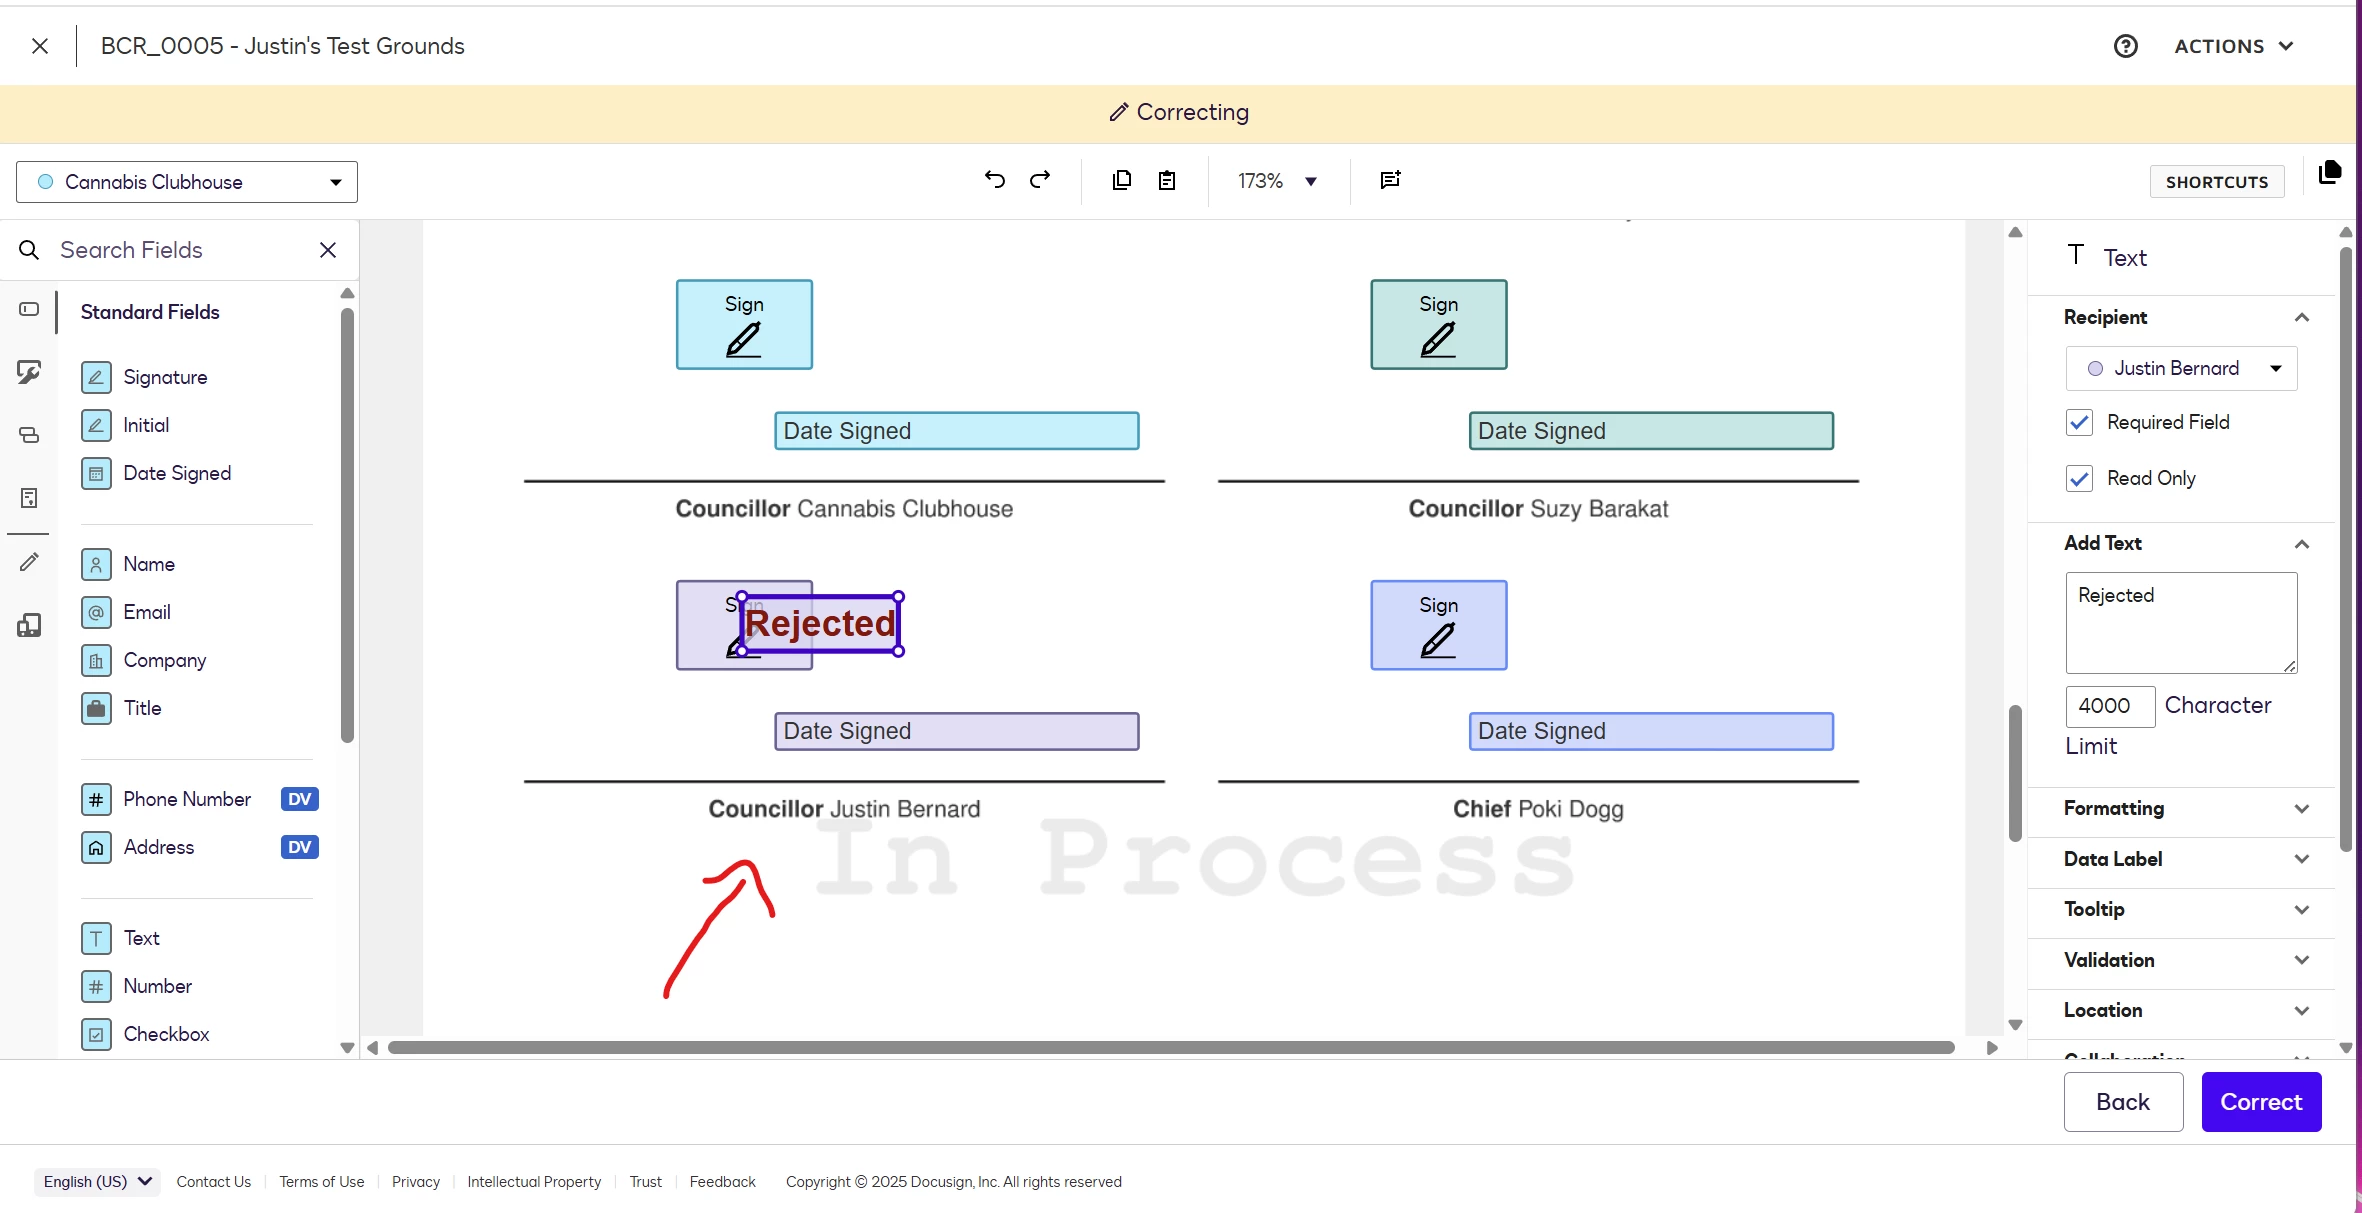The width and height of the screenshot is (2362, 1213).
Task: Click the Correct button
Action: [2260, 1101]
